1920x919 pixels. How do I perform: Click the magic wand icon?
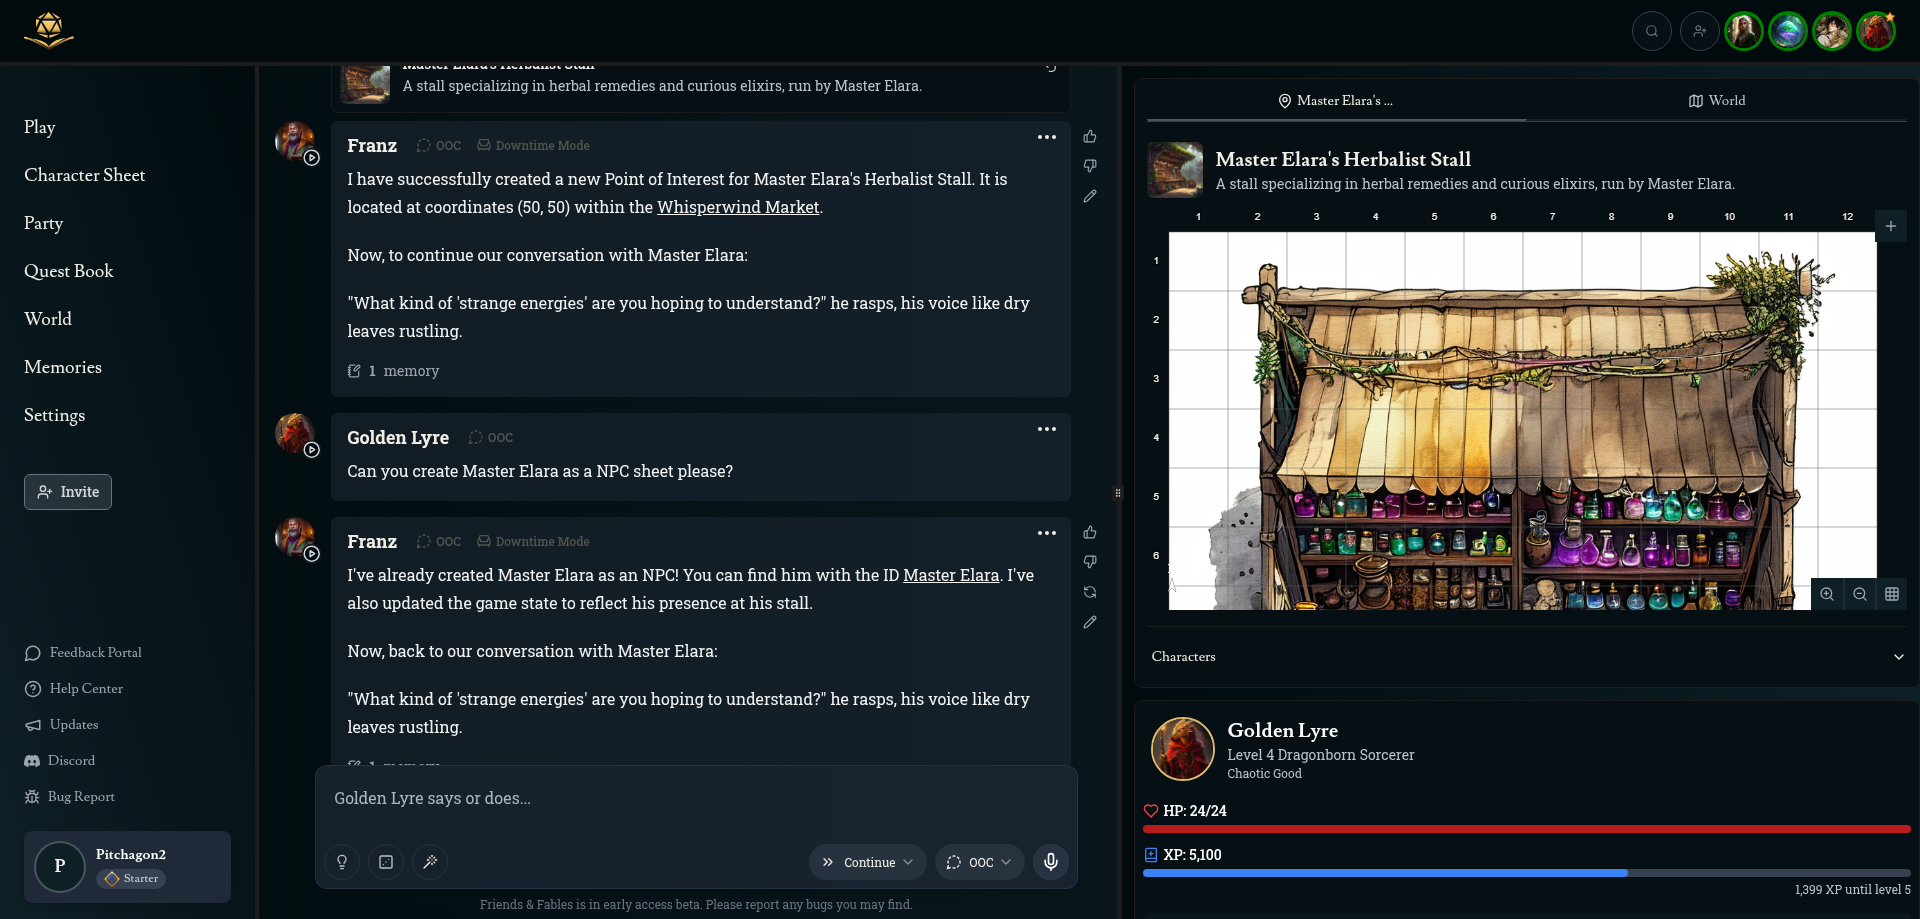430,862
